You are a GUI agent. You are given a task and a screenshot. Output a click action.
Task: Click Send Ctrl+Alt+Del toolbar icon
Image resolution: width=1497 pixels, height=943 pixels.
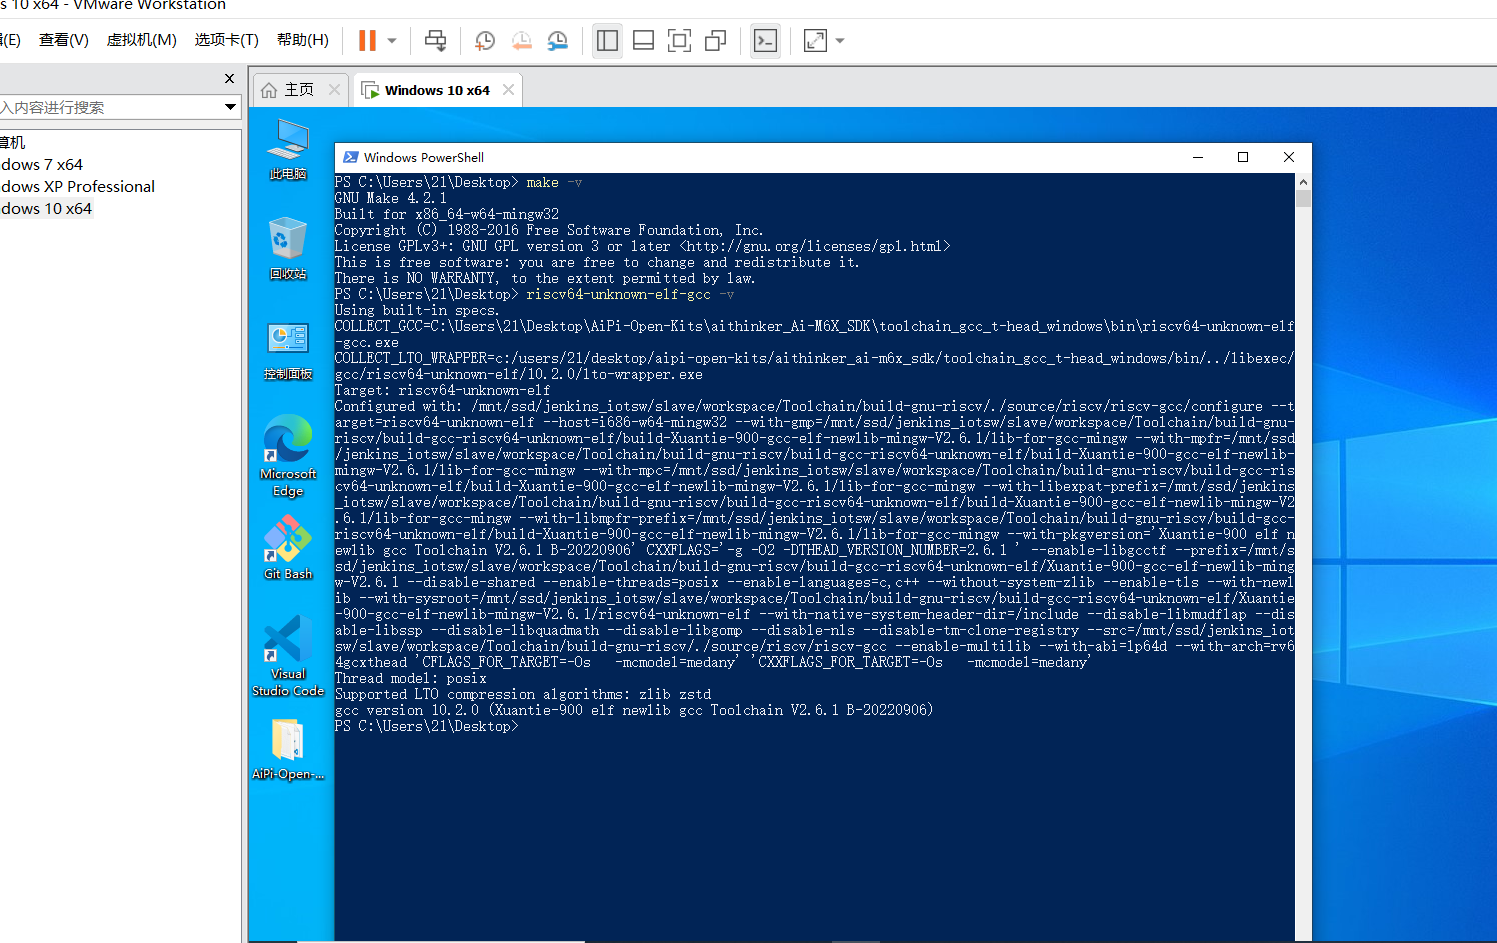tap(436, 41)
